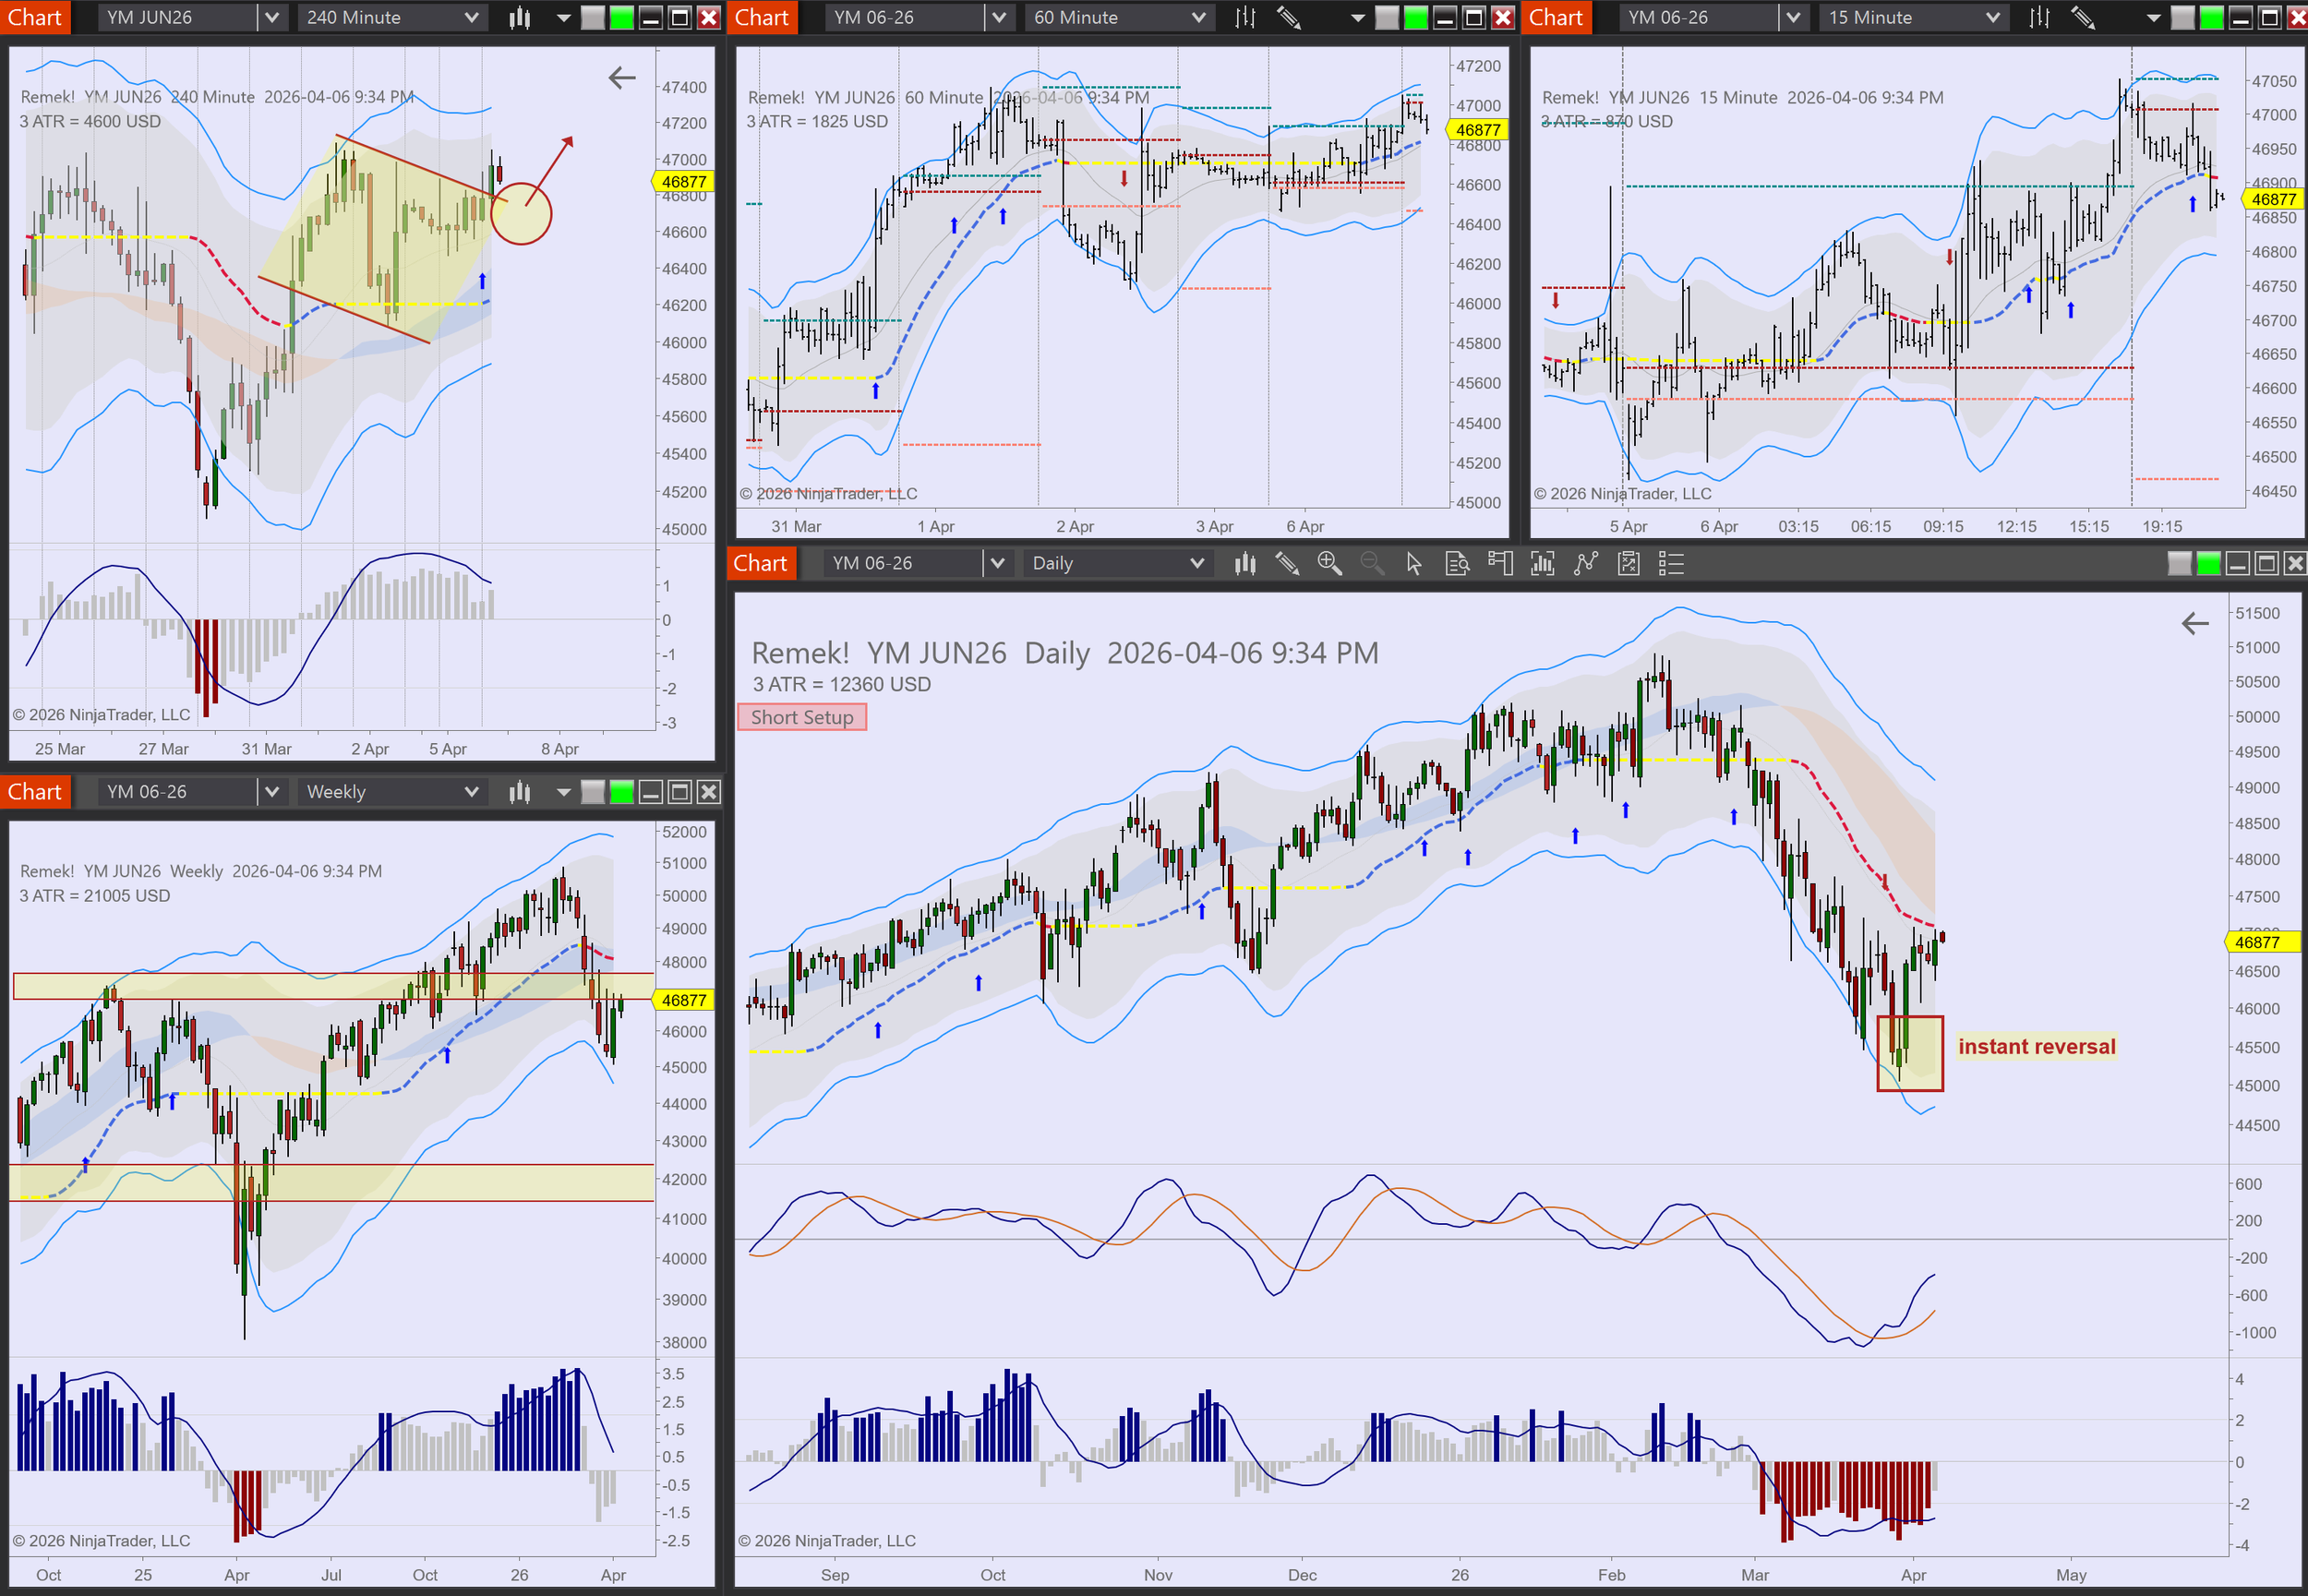Toggle the gray interval link on the Daily chart
Image resolution: width=2308 pixels, height=1596 pixels.
pos(2179,564)
